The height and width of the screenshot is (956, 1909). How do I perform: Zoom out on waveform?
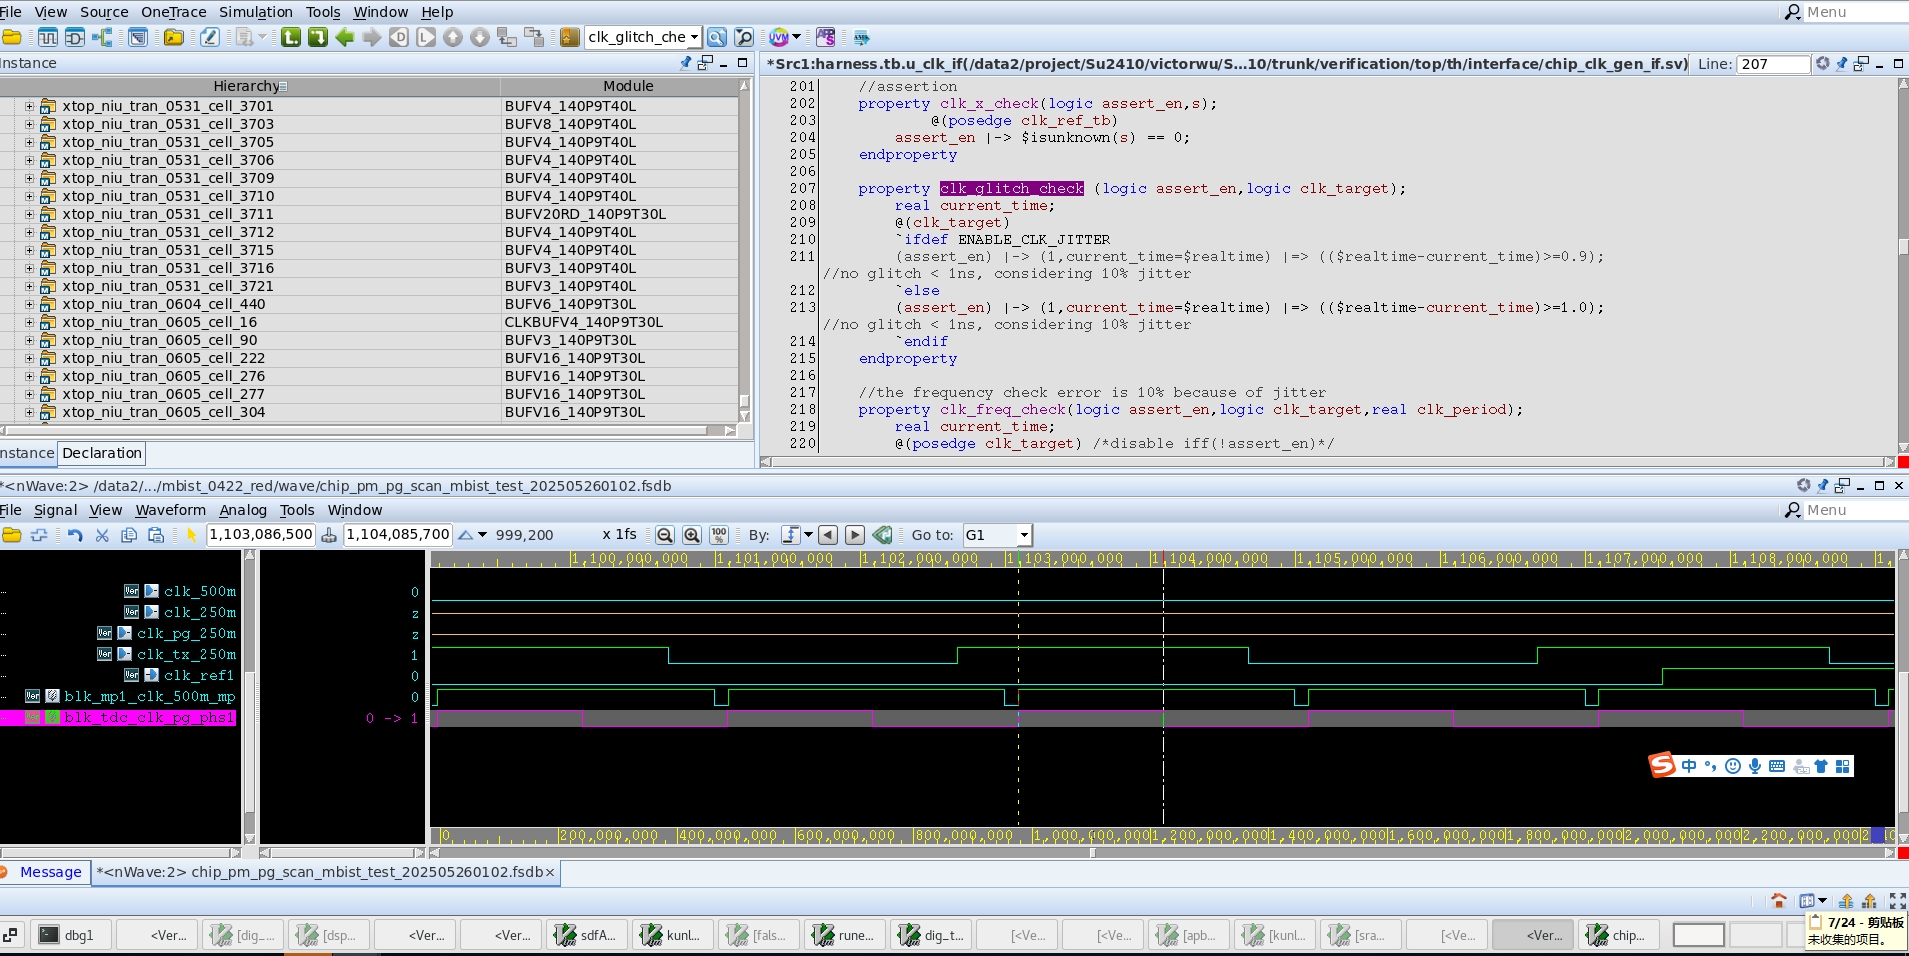click(665, 535)
